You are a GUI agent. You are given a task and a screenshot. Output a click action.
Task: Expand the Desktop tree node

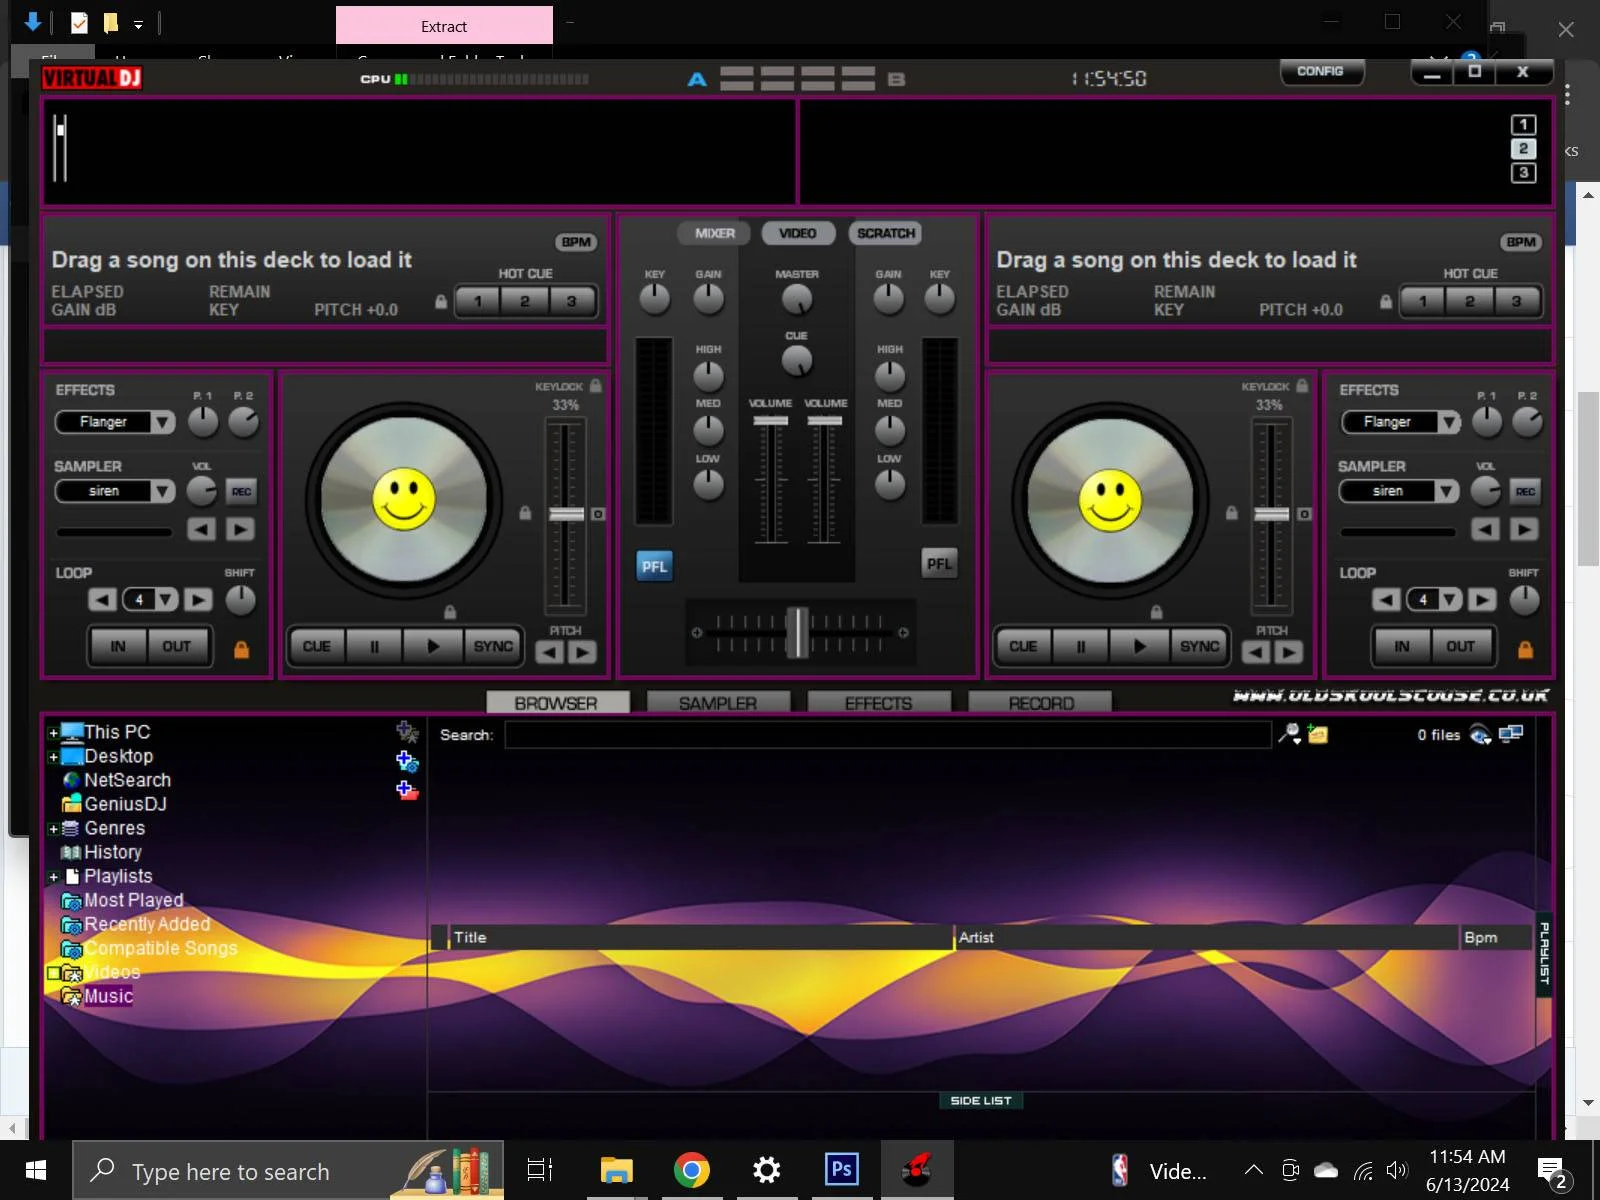pos(53,757)
